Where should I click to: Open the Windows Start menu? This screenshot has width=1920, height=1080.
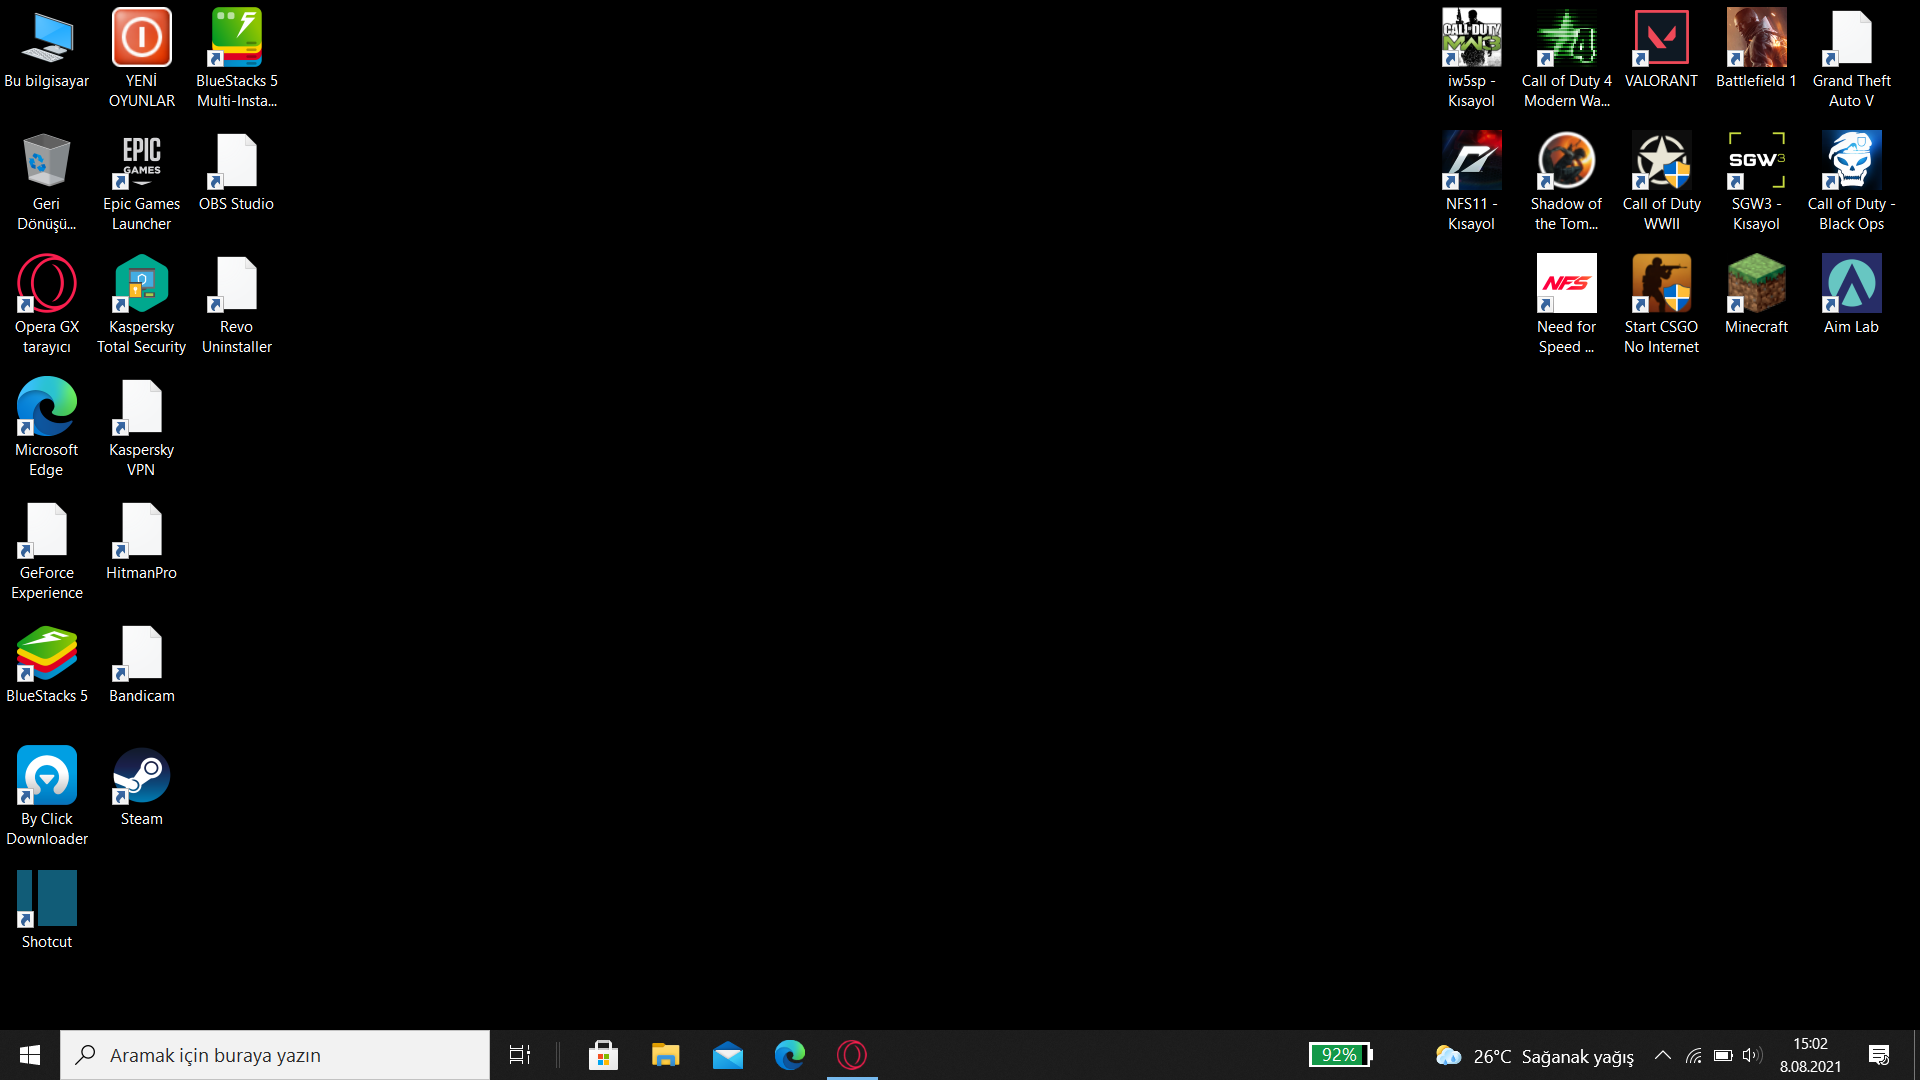tap(30, 1055)
